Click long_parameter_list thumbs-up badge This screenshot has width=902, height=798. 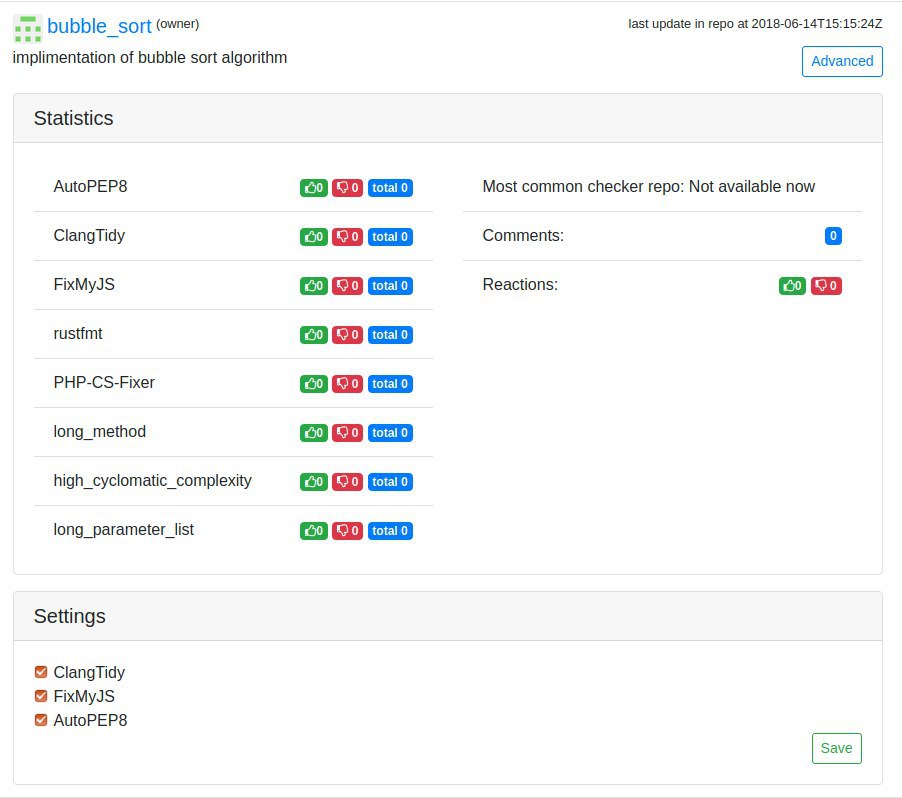[314, 530]
